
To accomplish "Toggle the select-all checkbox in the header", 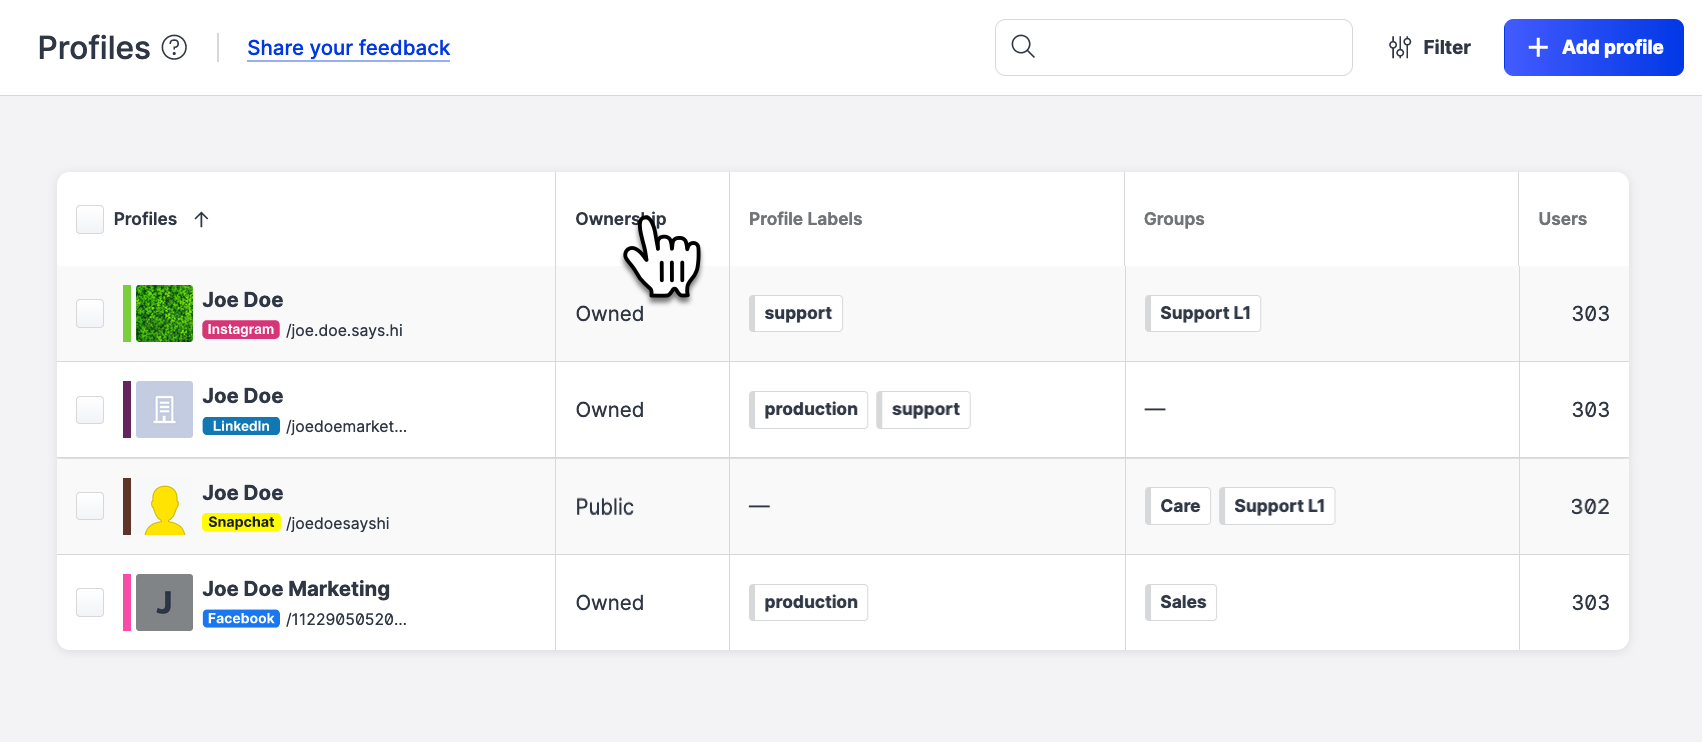I will (90, 219).
